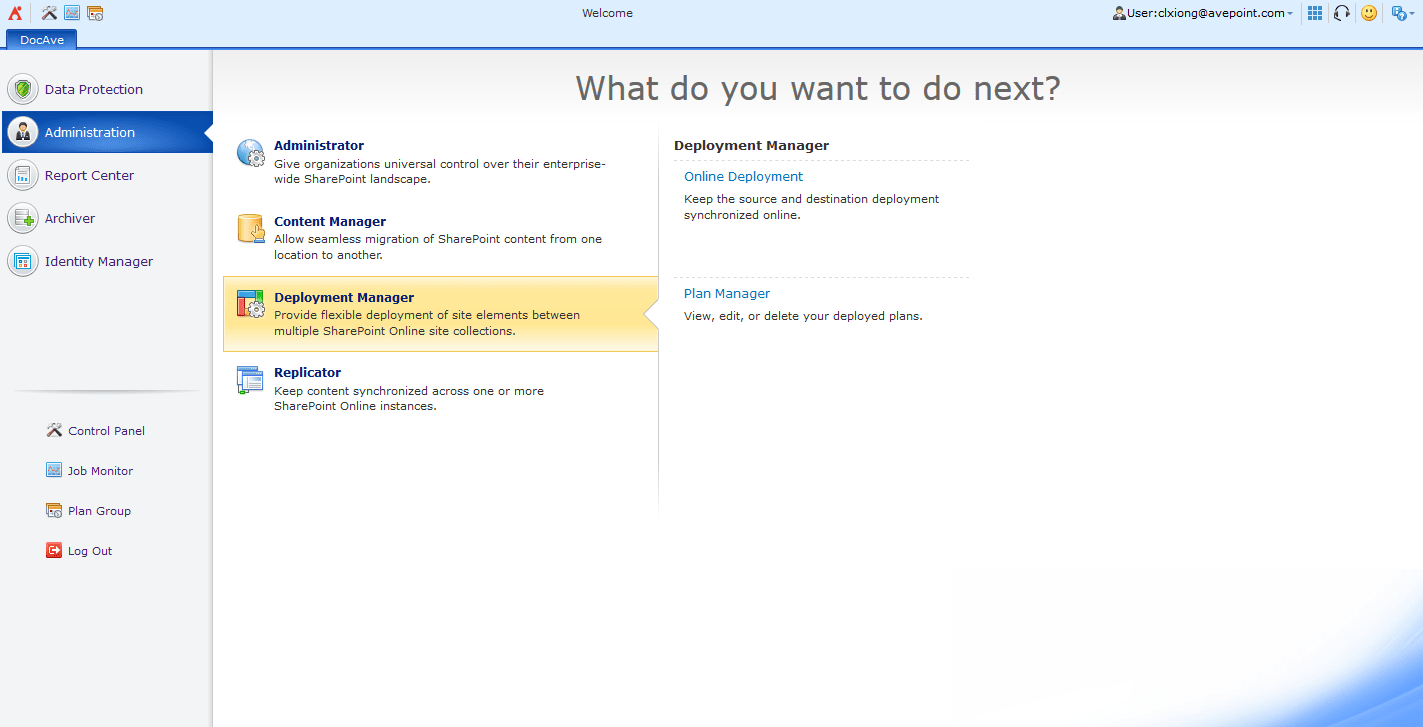Open Control Panel from top toolbar hammer icon
Screen dimensions: 1423x727
49,13
